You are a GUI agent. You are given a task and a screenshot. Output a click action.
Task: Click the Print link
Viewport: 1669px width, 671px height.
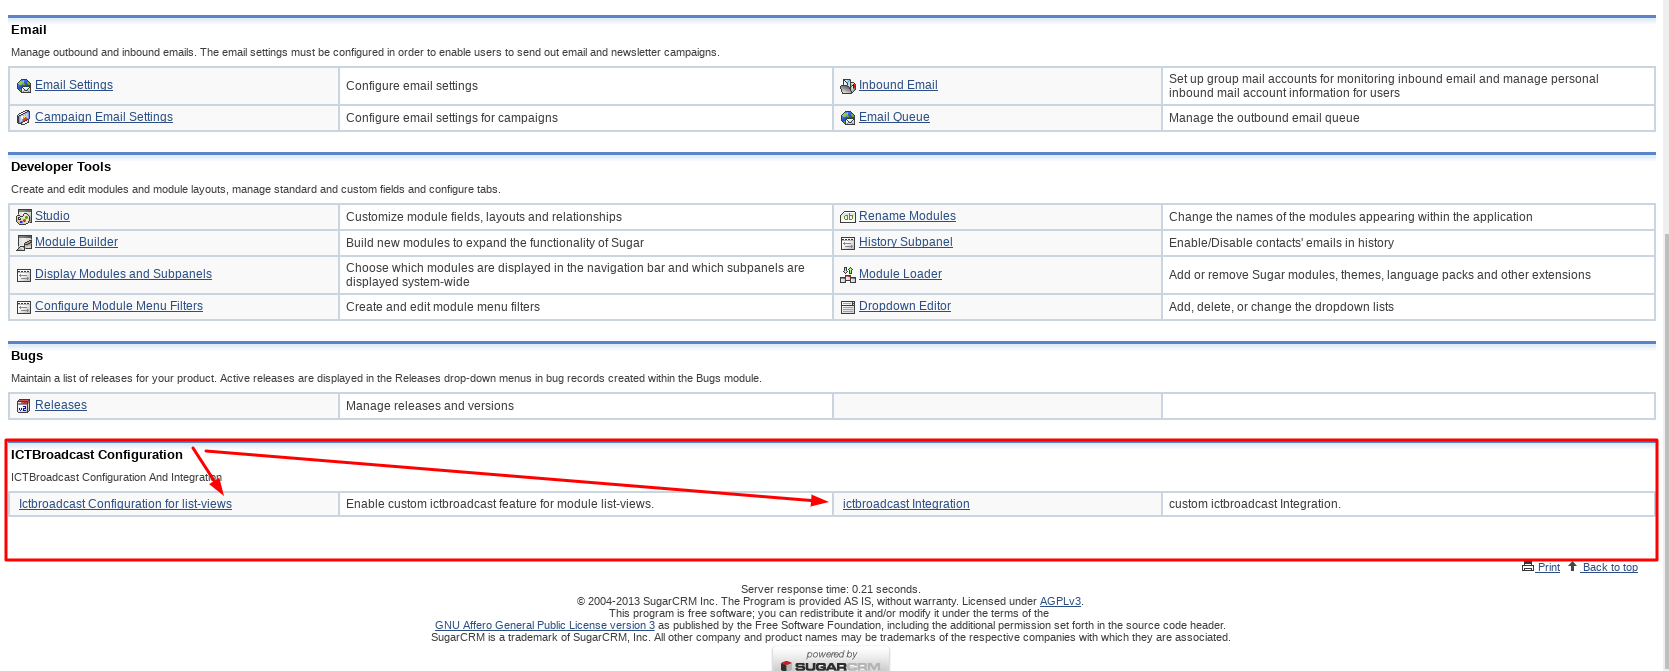pos(1548,567)
